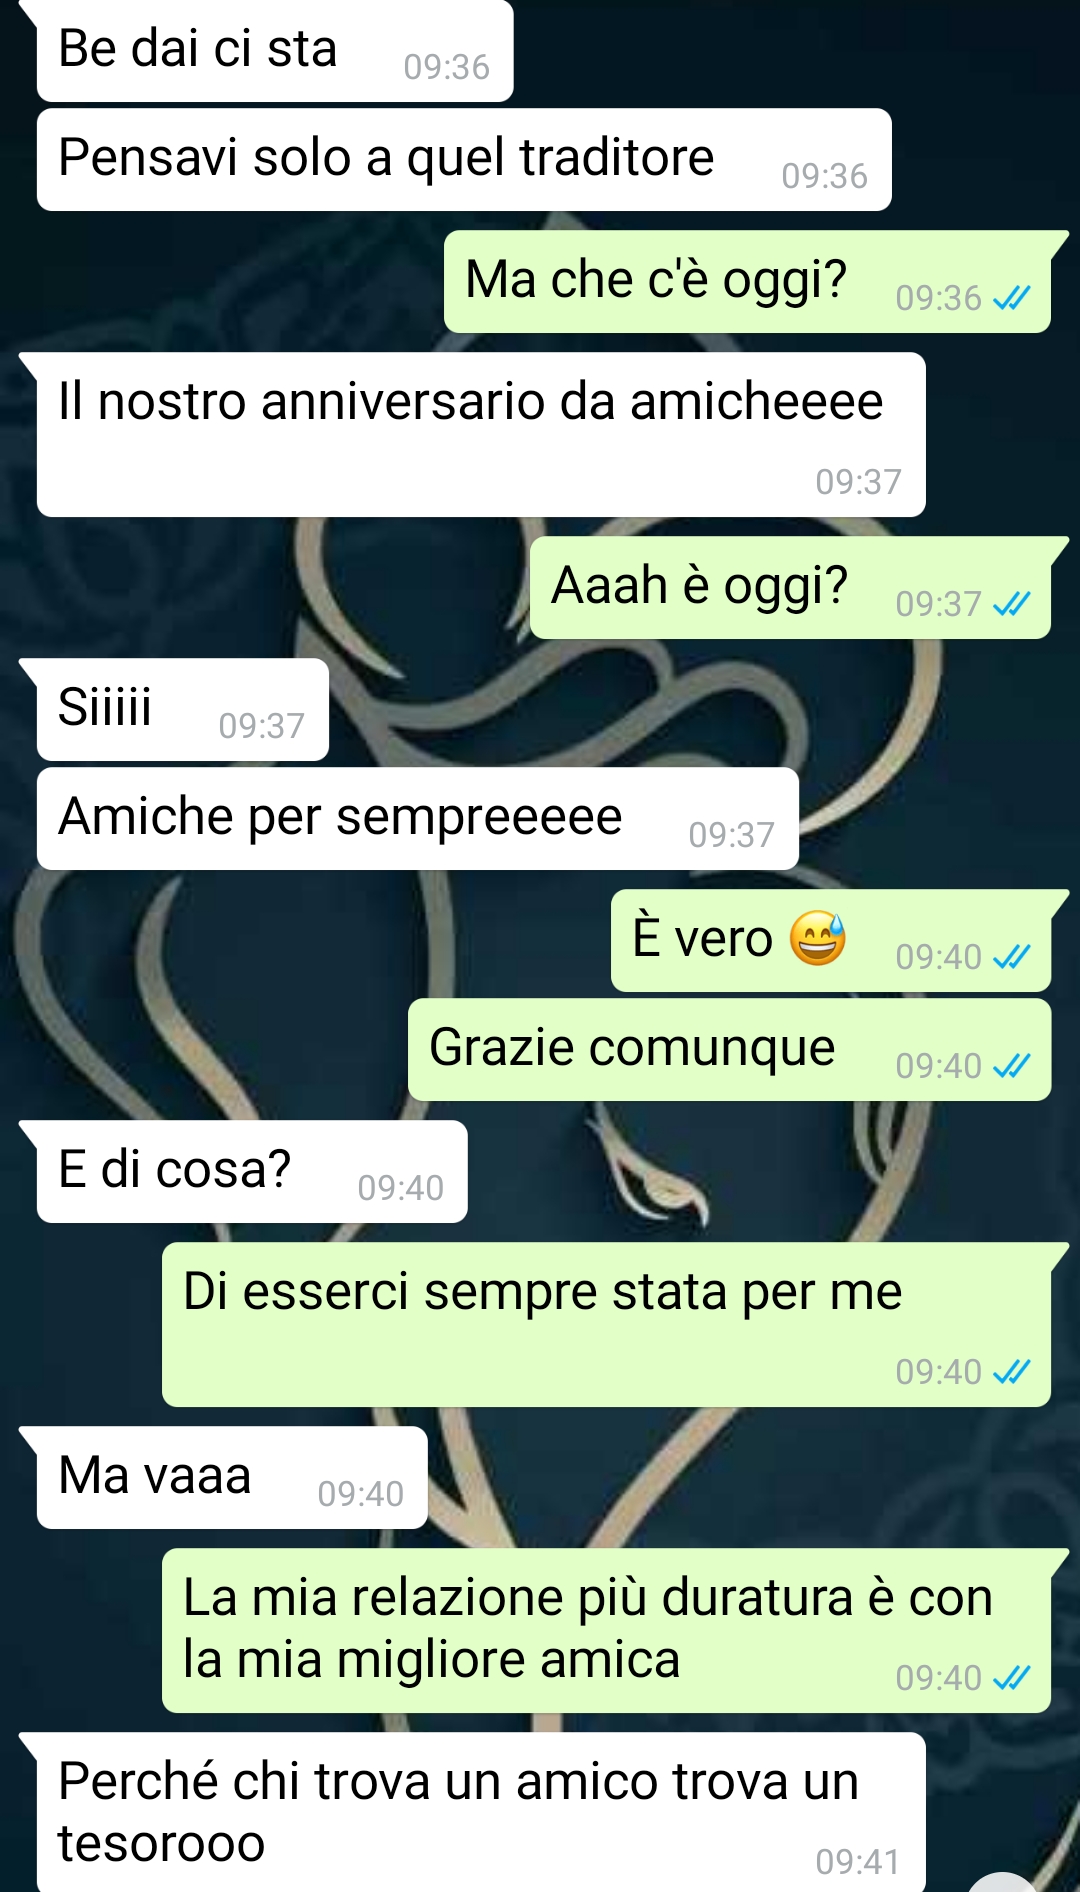Select sent message Grazie comunque
Viewport: 1080px width, 1892px height.
tap(729, 1050)
